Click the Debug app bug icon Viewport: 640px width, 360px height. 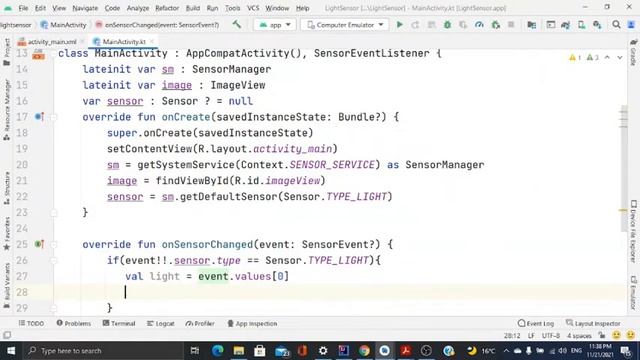coord(447,25)
